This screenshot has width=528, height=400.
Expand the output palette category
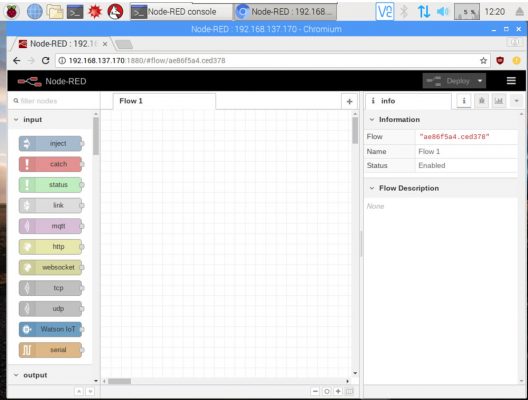[x=50, y=375]
